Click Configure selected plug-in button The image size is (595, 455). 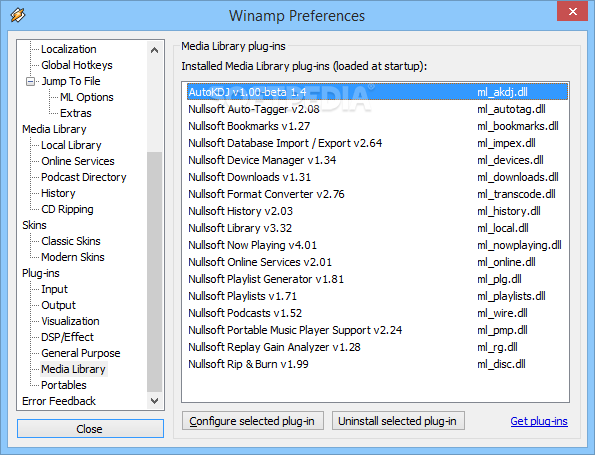coord(253,421)
